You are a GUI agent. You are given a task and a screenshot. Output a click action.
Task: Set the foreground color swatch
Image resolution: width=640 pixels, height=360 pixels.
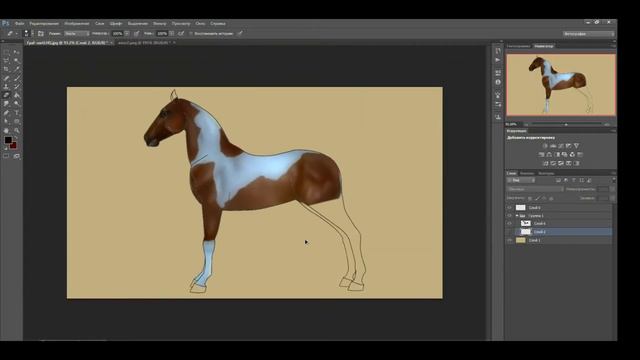tap(8, 140)
